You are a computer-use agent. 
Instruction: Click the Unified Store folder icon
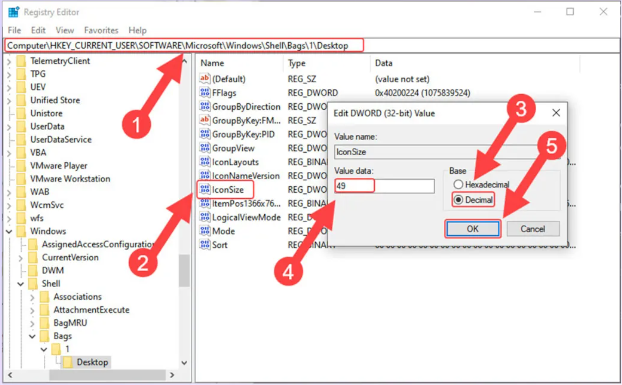(21, 100)
